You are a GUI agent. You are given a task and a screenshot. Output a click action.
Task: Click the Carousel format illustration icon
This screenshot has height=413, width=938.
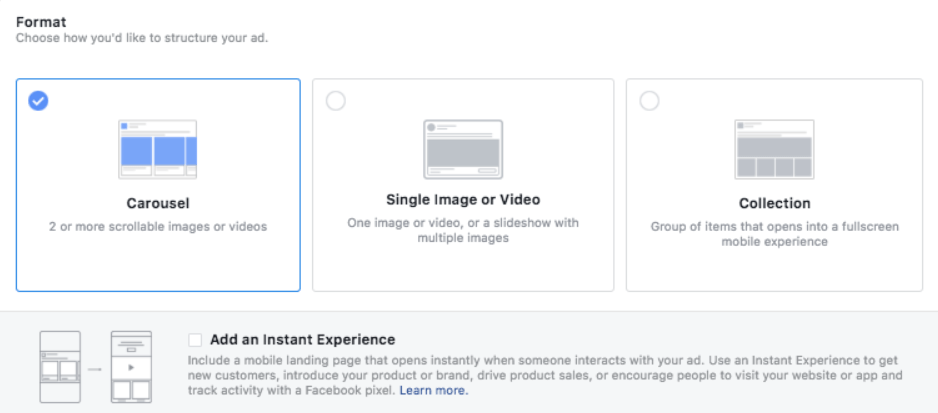157,149
